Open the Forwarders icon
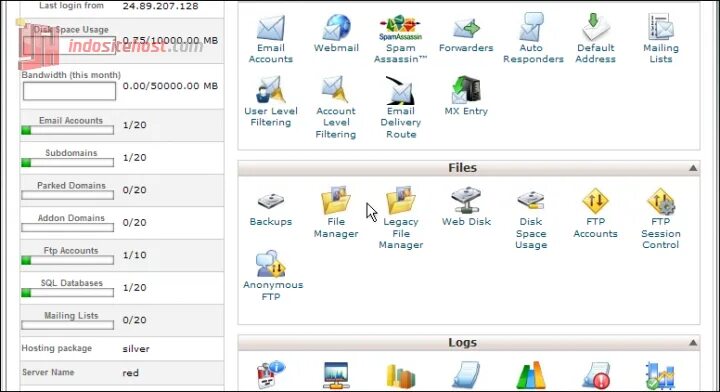720x392 pixels. (466, 29)
